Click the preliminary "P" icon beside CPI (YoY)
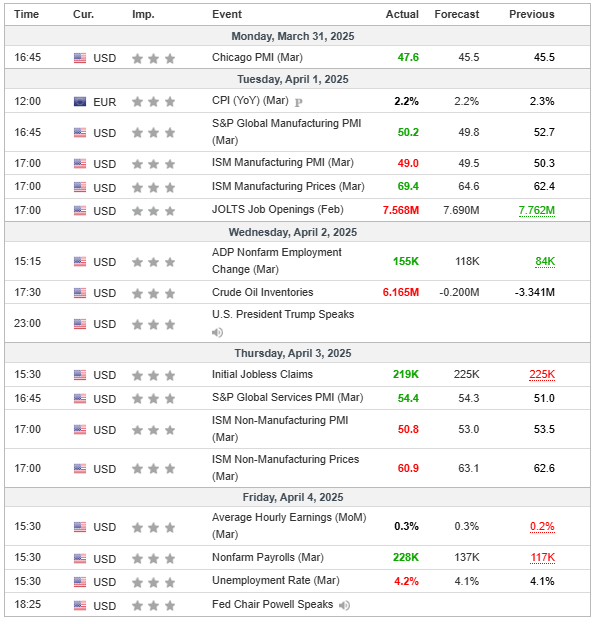The height and width of the screenshot is (624, 598). click(x=298, y=103)
